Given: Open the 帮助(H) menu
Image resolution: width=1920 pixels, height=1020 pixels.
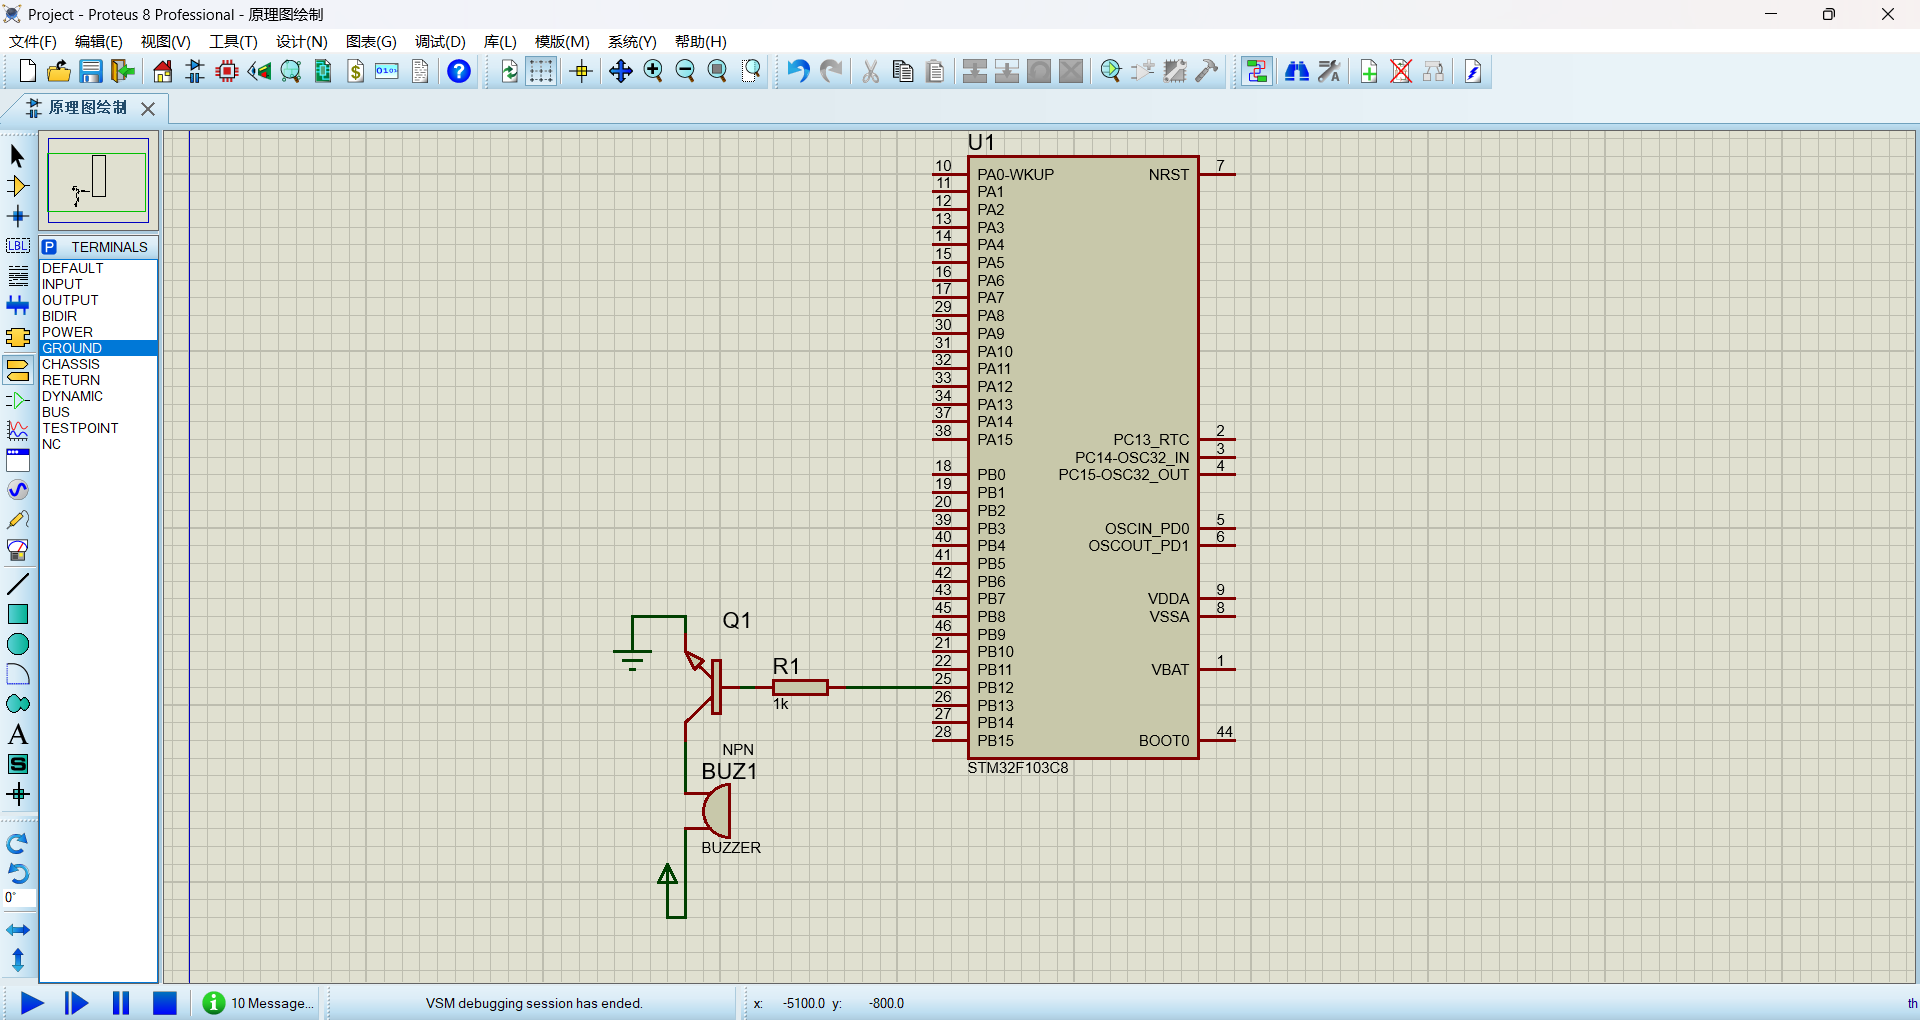Looking at the screenshot, I should tap(701, 41).
